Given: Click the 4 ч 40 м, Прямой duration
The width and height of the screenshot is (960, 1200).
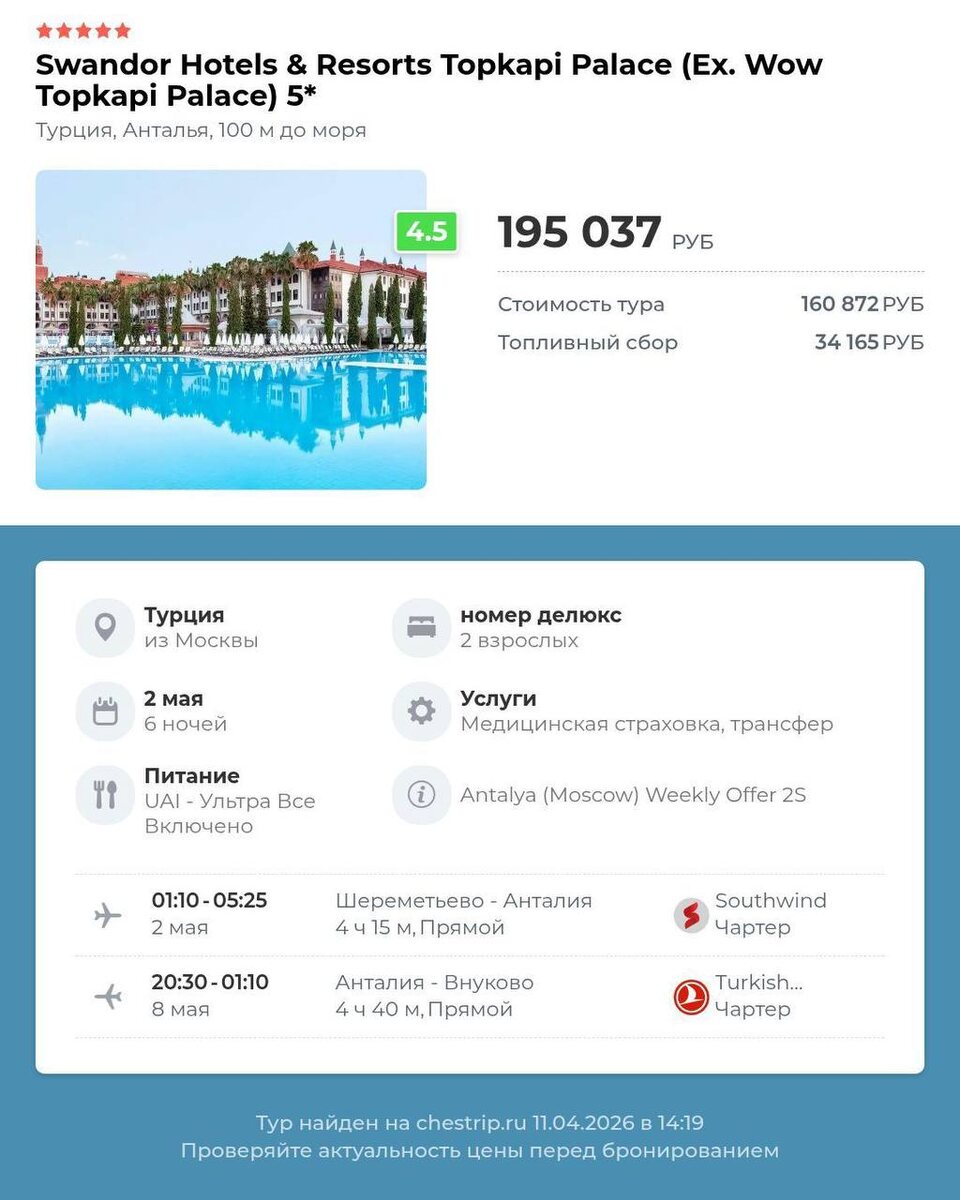Looking at the screenshot, I should [424, 1010].
